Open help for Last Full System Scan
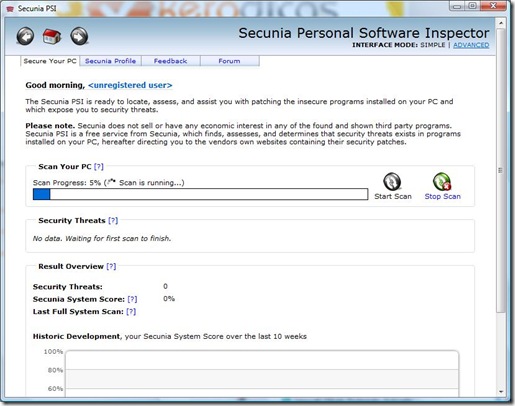Image resolution: width=515 pixels, height=406 pixels. [x=131, y=311]
